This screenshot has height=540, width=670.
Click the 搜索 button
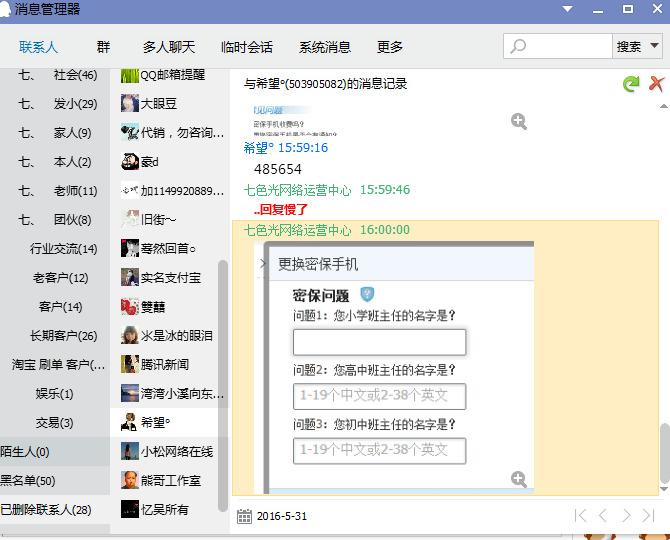point(629,46)
